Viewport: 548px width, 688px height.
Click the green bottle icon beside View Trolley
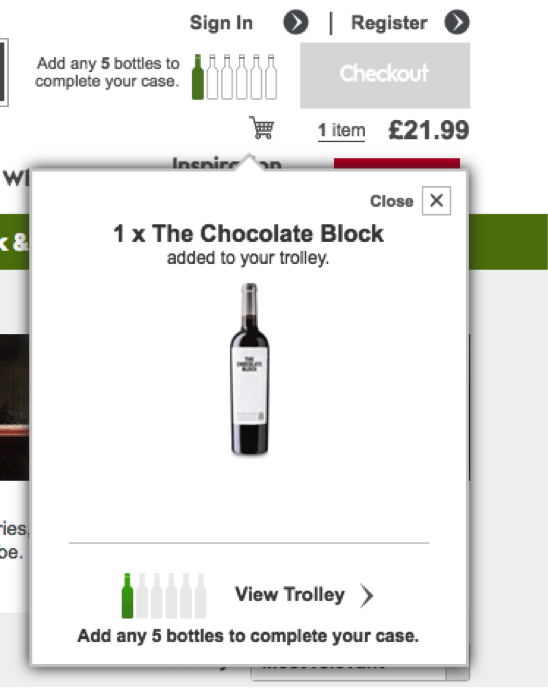[x=127, y=595]
